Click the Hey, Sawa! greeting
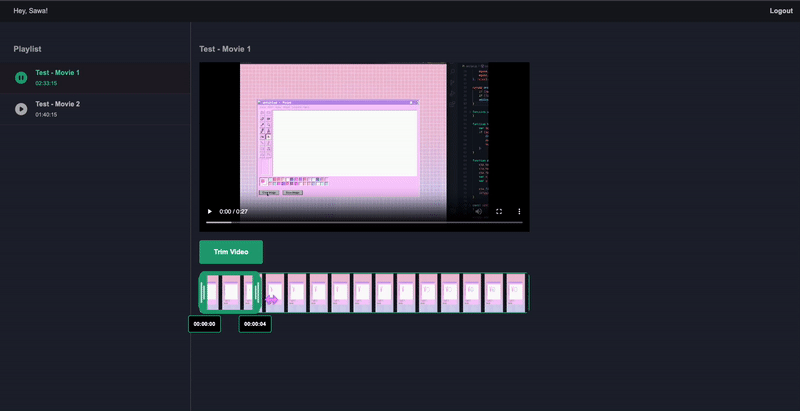This screenshot has height=411, width=800. [x=31, y=11]
